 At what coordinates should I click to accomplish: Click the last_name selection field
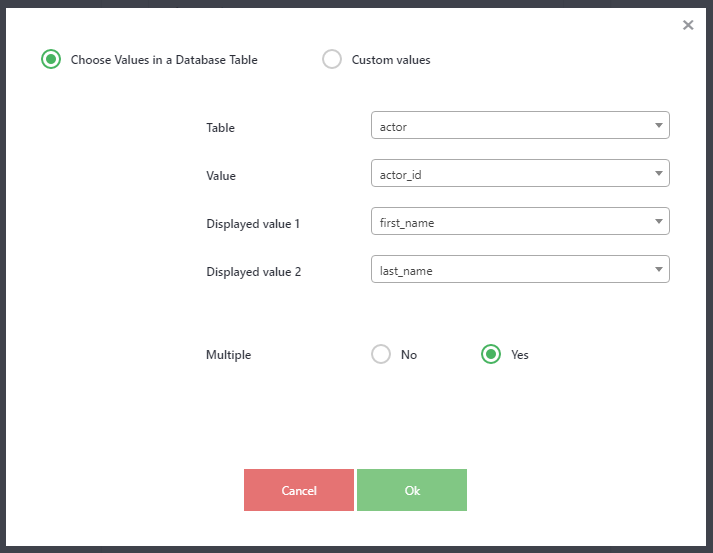click(520, 269)
